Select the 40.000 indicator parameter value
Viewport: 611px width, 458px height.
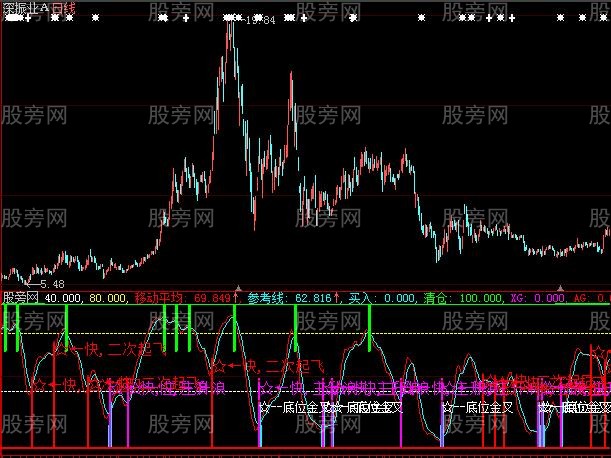[x=62, y=299]
